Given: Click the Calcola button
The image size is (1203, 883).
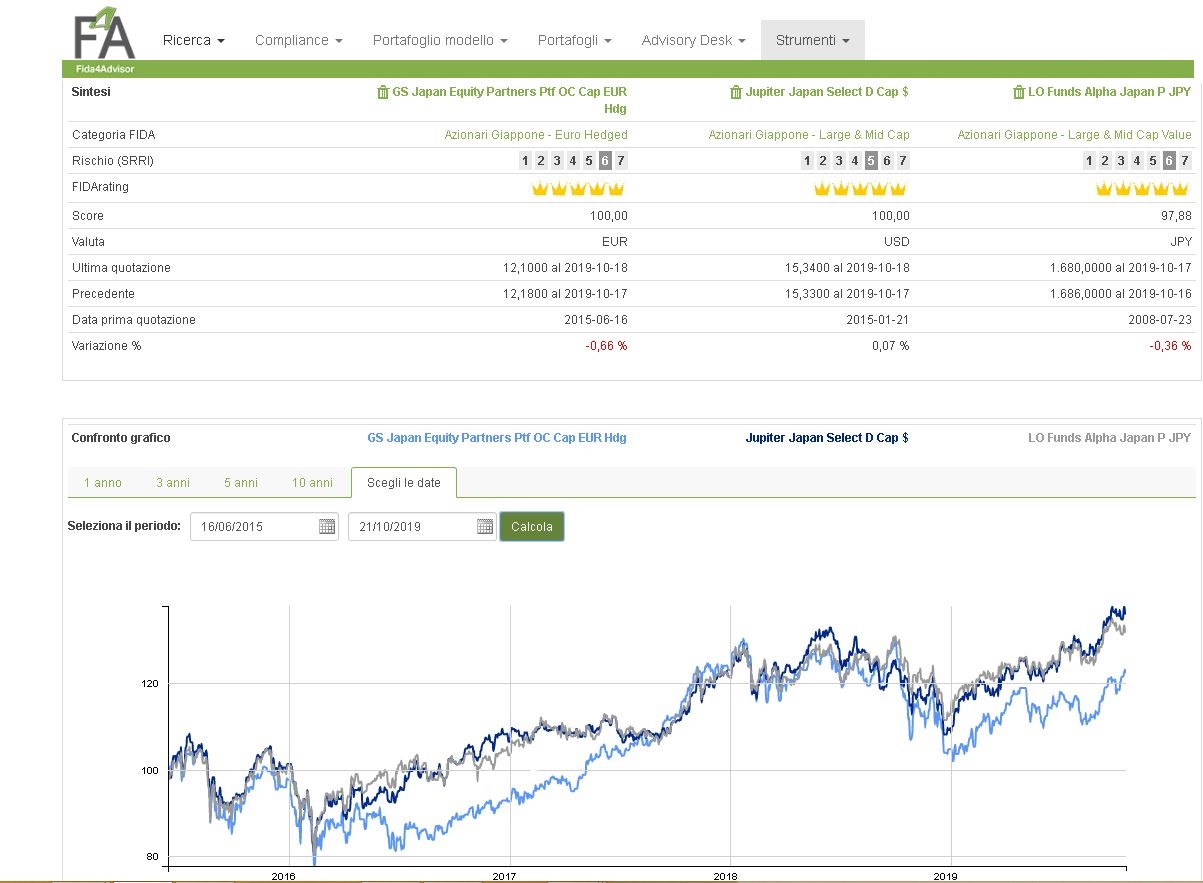Looking at the screenshot, I should [x=532, y=527].
